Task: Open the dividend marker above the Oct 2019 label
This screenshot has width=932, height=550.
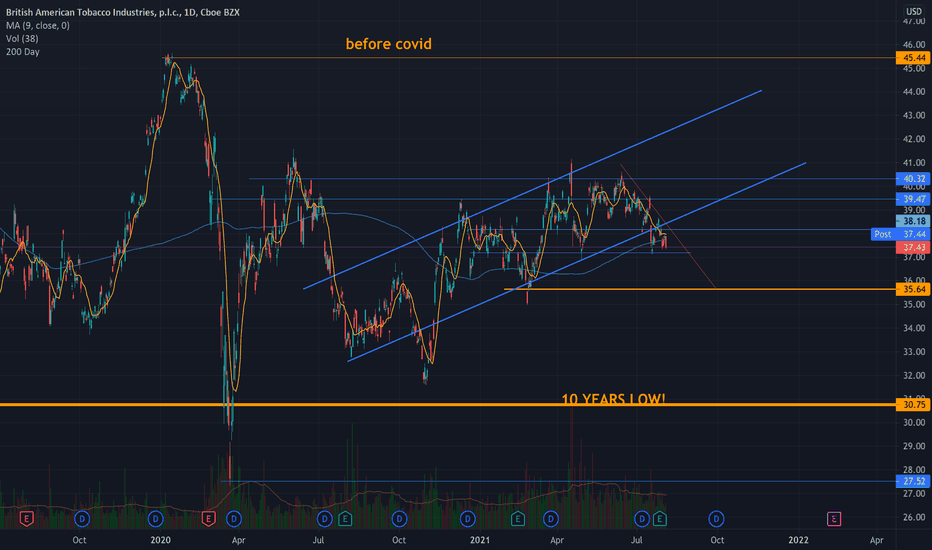Action: (81, 519)
